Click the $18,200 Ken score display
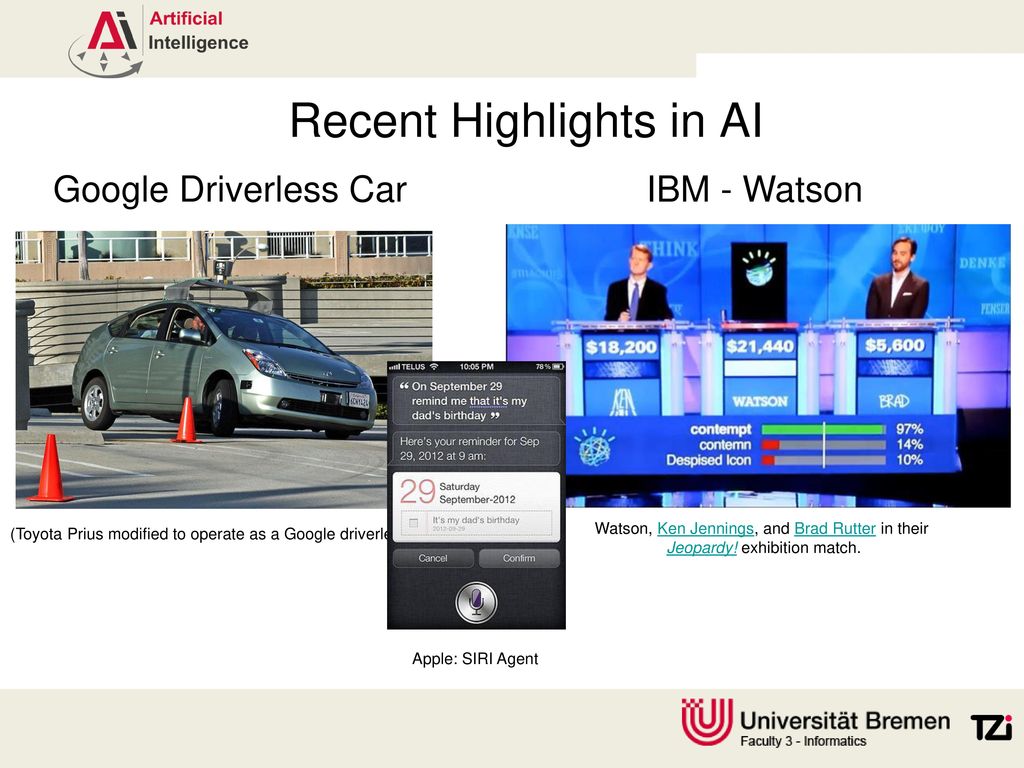This screenshot has height=768, width=1024. pyautogui.click(x=621, y=347)
